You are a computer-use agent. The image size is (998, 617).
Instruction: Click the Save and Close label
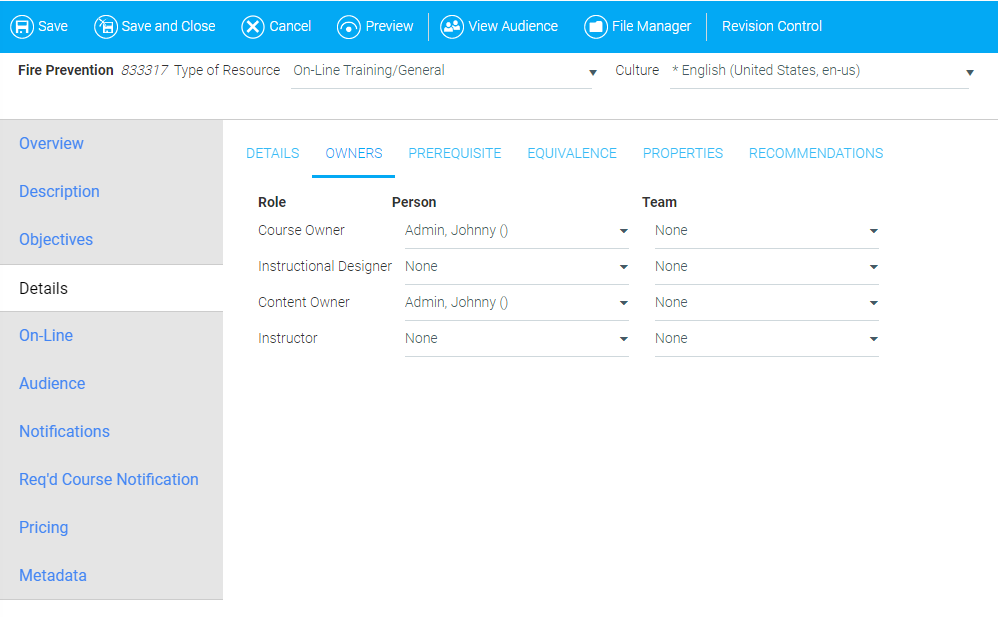[168, 26]
